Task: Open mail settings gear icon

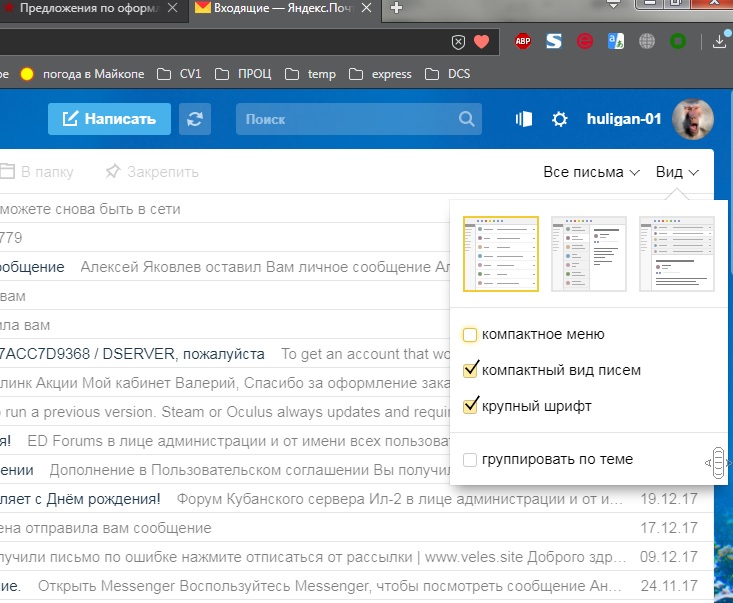Action: pyautogui.click(x=560, y=119)
